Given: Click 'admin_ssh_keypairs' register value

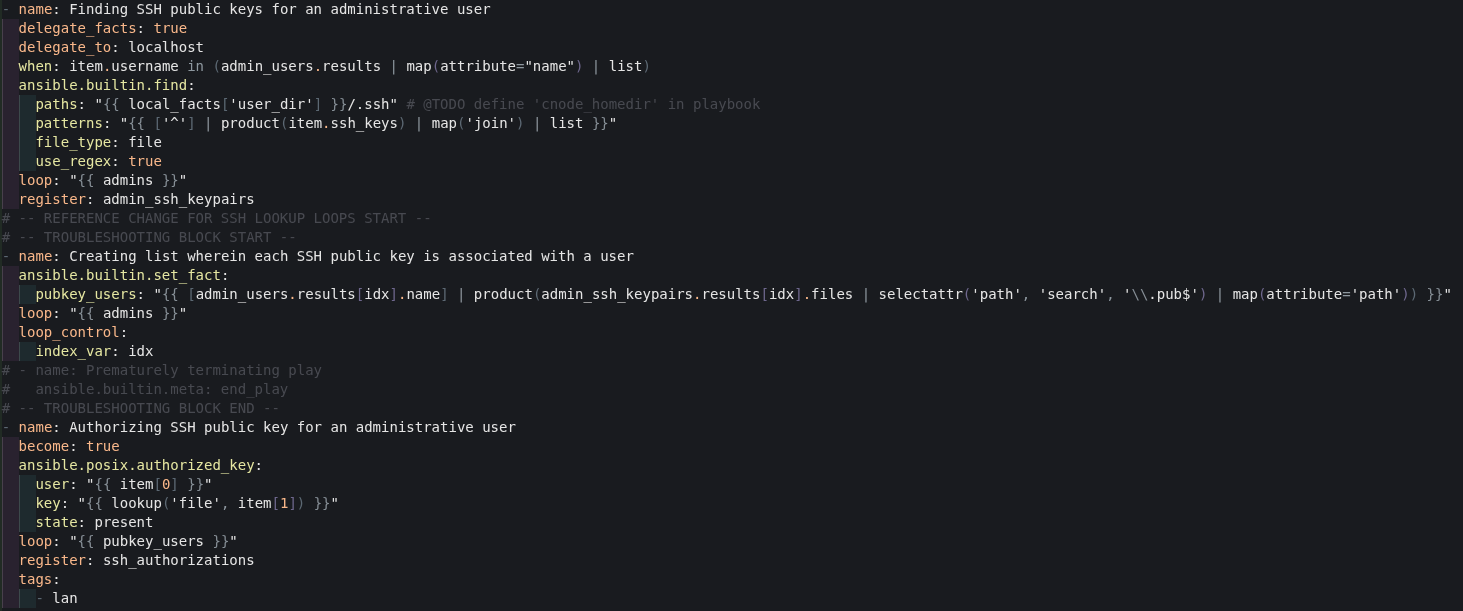Looking at the screenshot, I should click(179, 199).
